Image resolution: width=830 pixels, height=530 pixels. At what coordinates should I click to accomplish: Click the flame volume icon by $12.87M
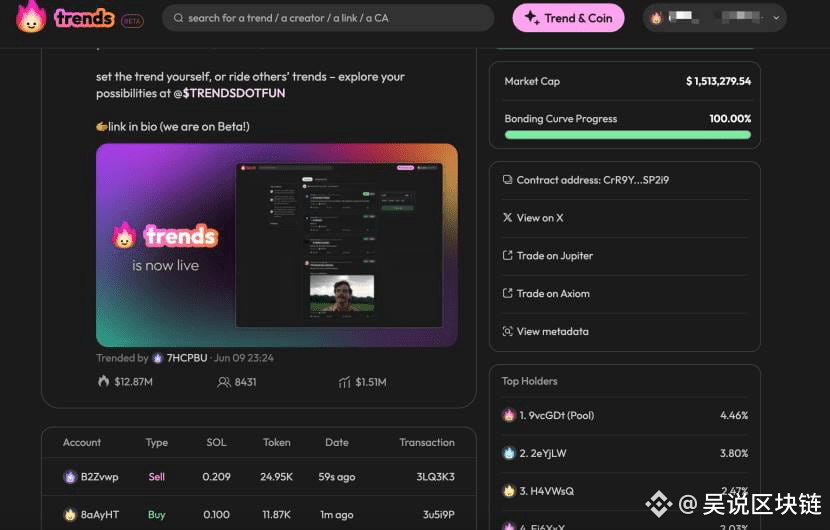(103, 381)
